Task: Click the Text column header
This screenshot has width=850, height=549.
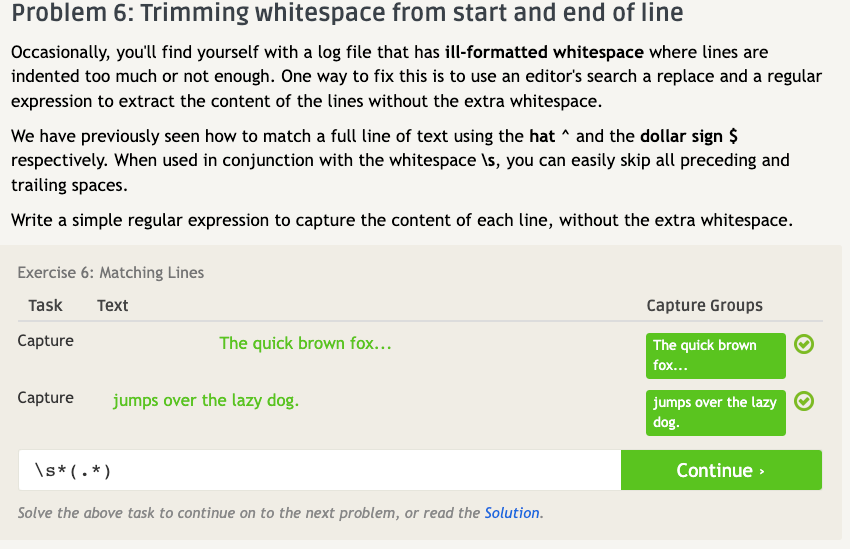Action: click(112, 305)
